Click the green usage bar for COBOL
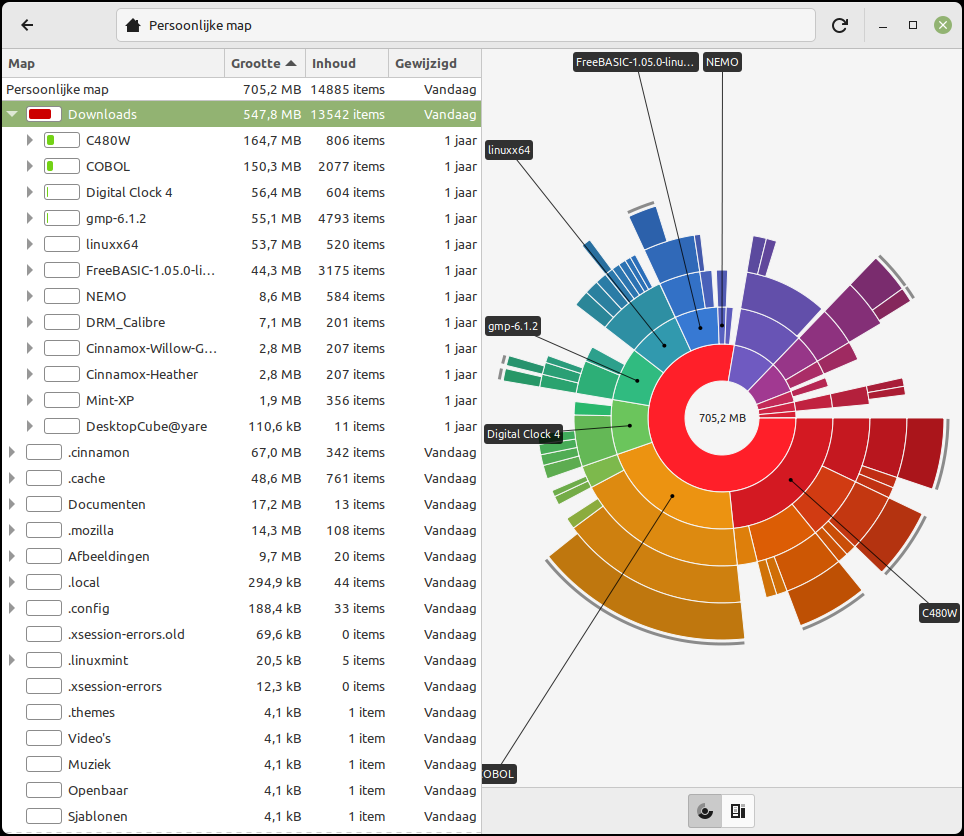Image resolution: width=964 pixels, height=836 pixels. click(x=61, y=166)
